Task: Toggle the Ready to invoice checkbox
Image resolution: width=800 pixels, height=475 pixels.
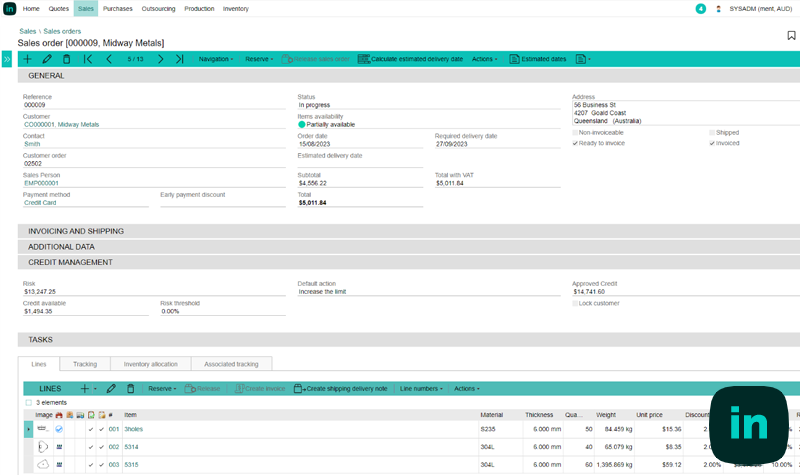Action: (x=575, y=143)
